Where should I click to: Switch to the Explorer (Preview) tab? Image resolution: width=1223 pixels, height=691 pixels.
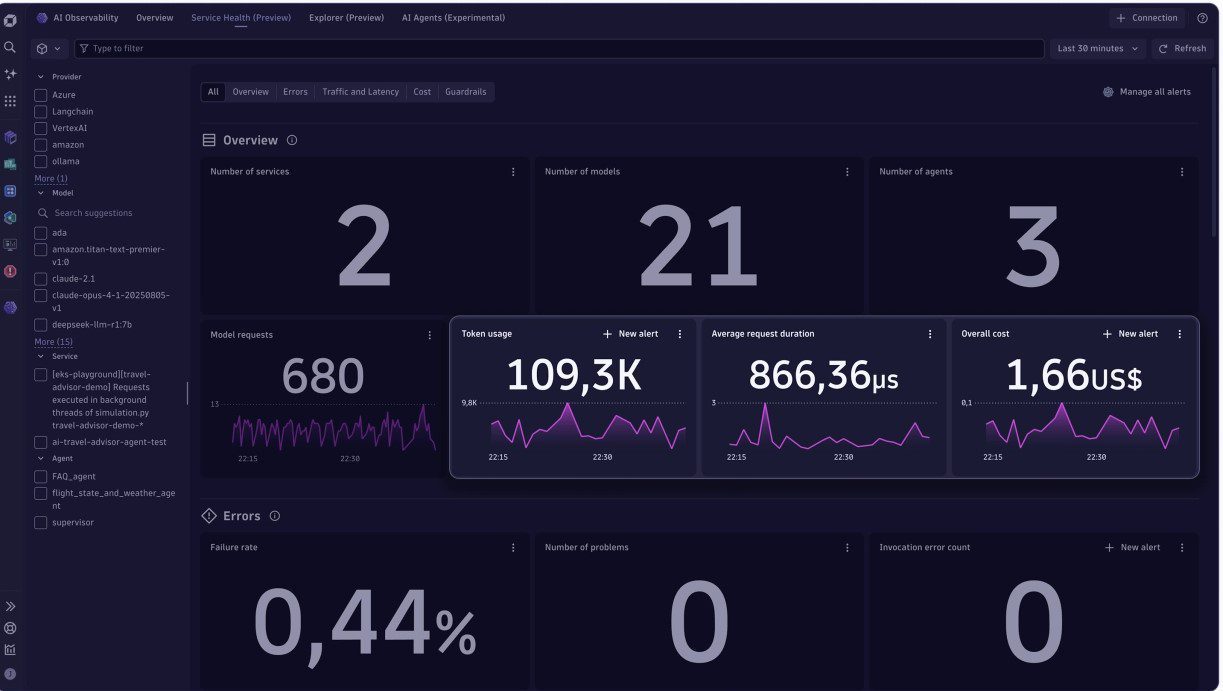(346, 18)
